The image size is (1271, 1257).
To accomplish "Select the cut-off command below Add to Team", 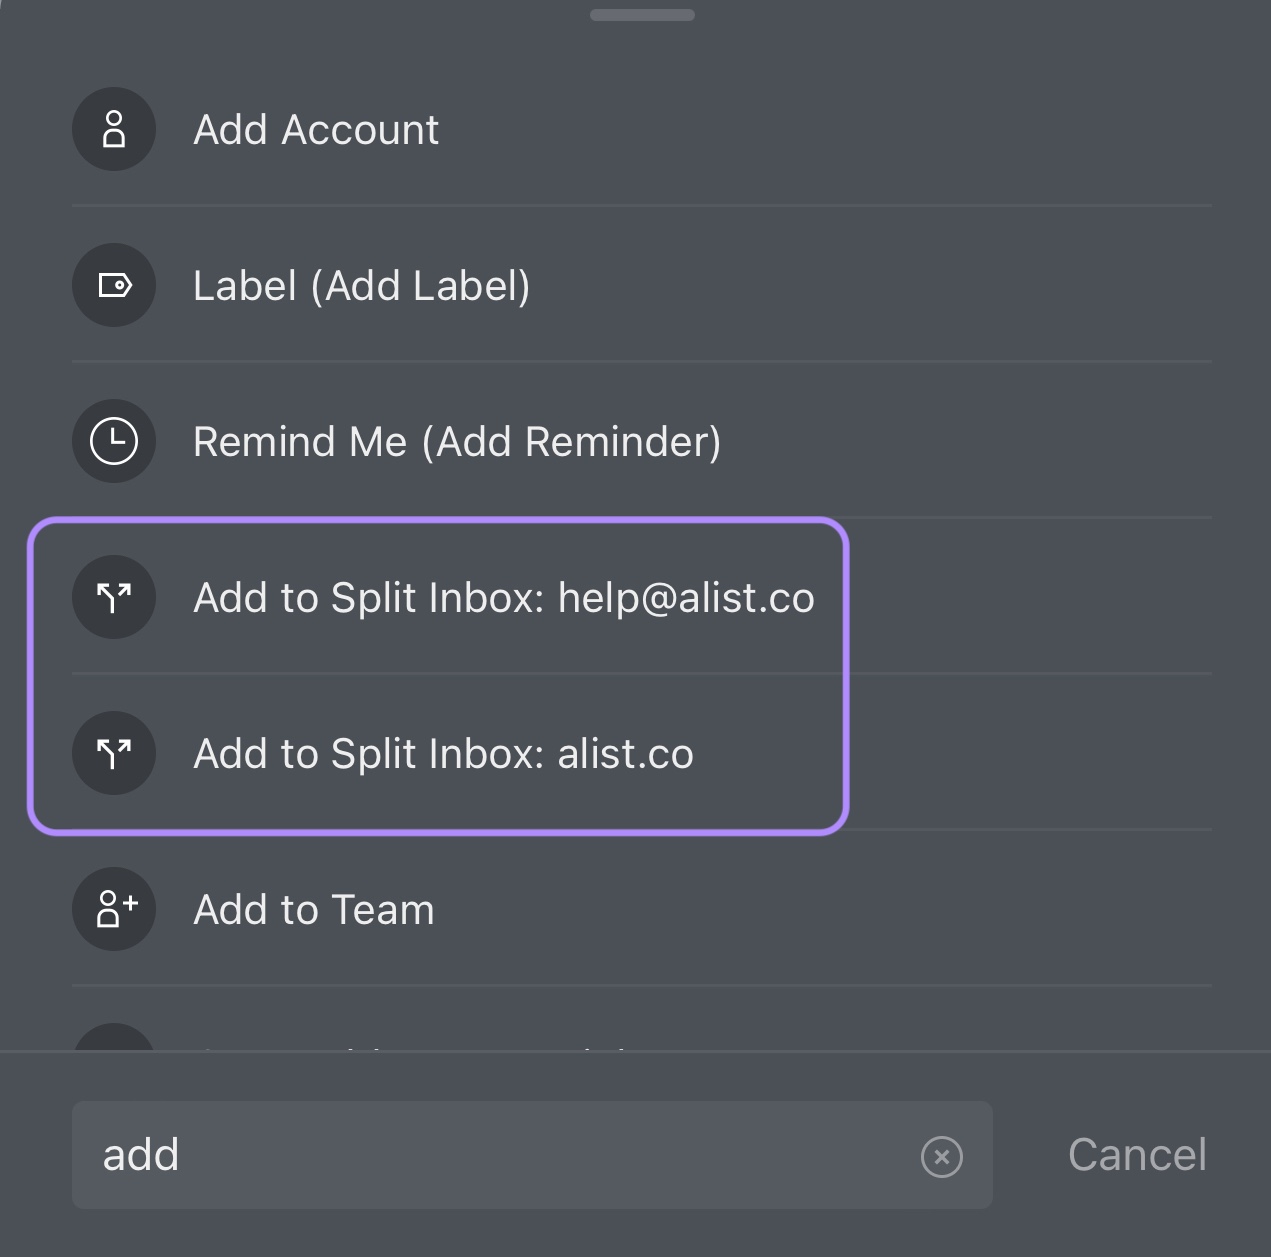I will click(642, 1037).
